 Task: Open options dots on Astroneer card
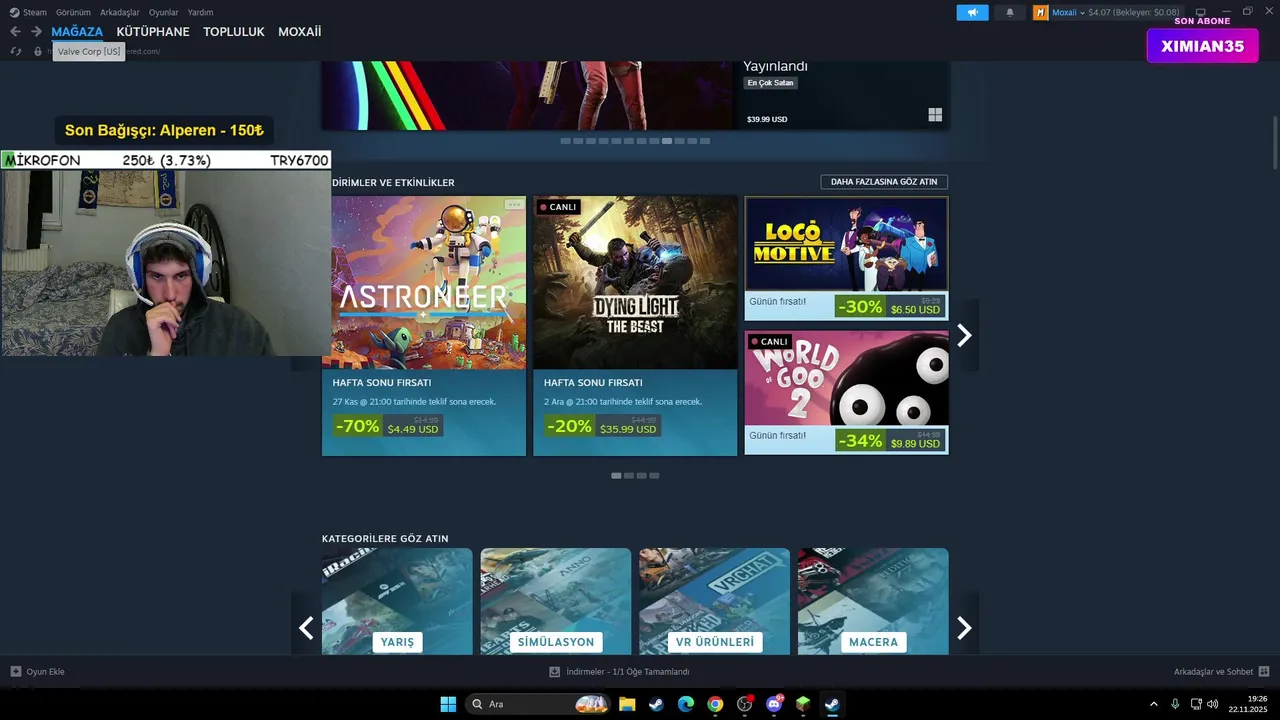coord(514,204)
